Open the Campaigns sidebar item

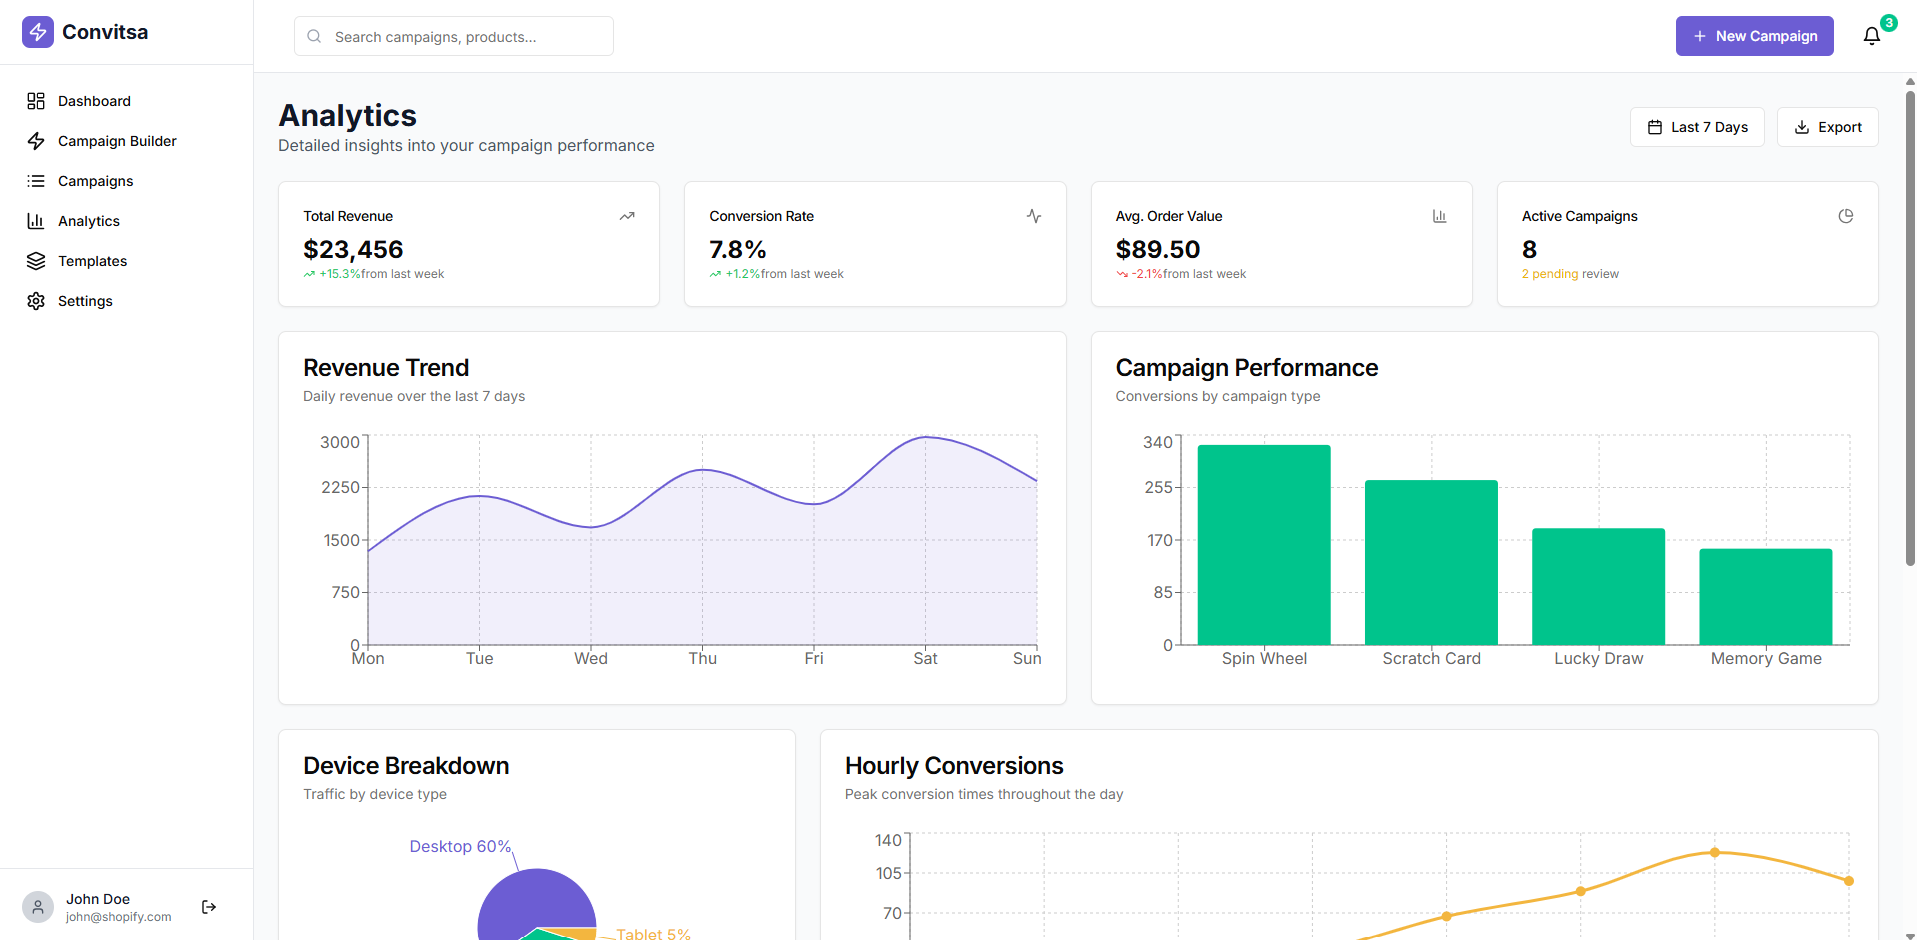[x=126, y=181]
